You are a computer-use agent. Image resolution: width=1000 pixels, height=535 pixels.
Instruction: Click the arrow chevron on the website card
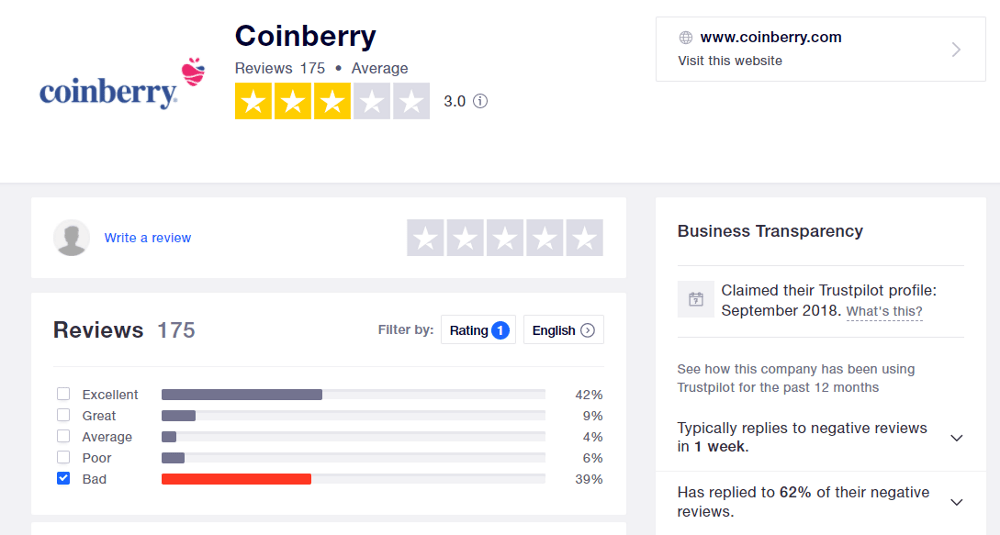(x=955, y=50)
